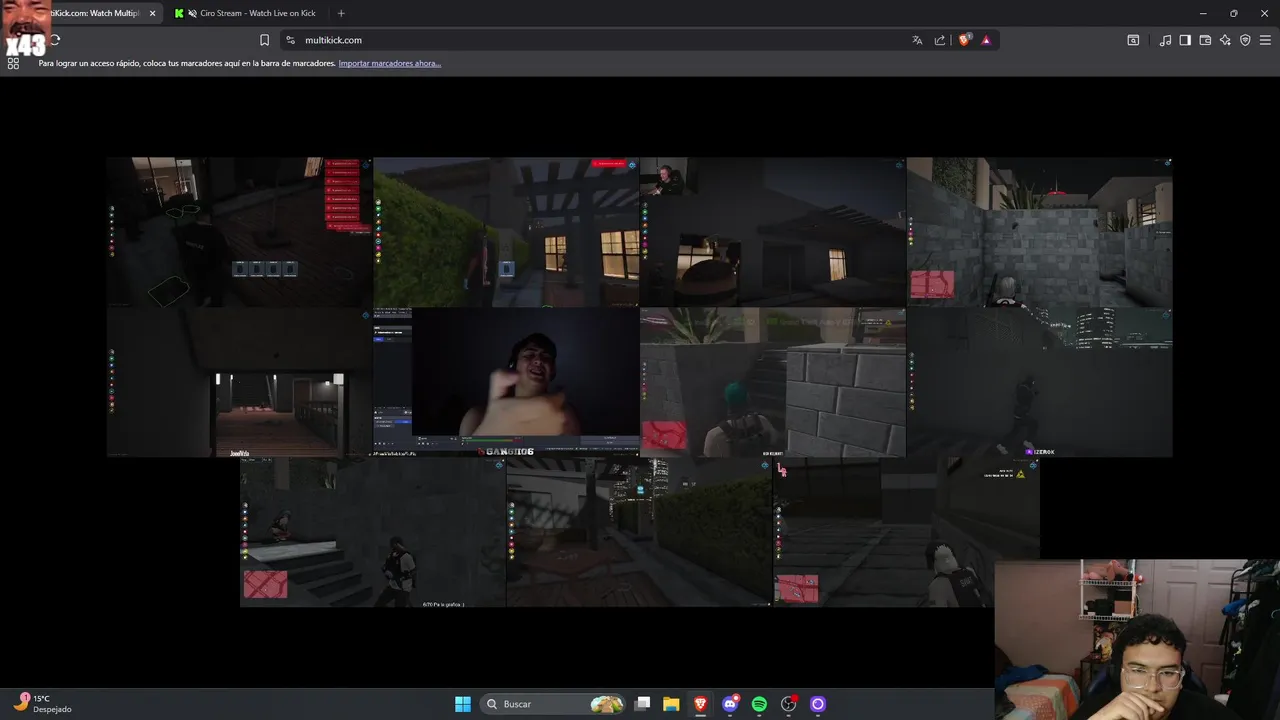Reload the multikick.com page
This screenshot has height=720, width=1280.
[x=55, y=40]
